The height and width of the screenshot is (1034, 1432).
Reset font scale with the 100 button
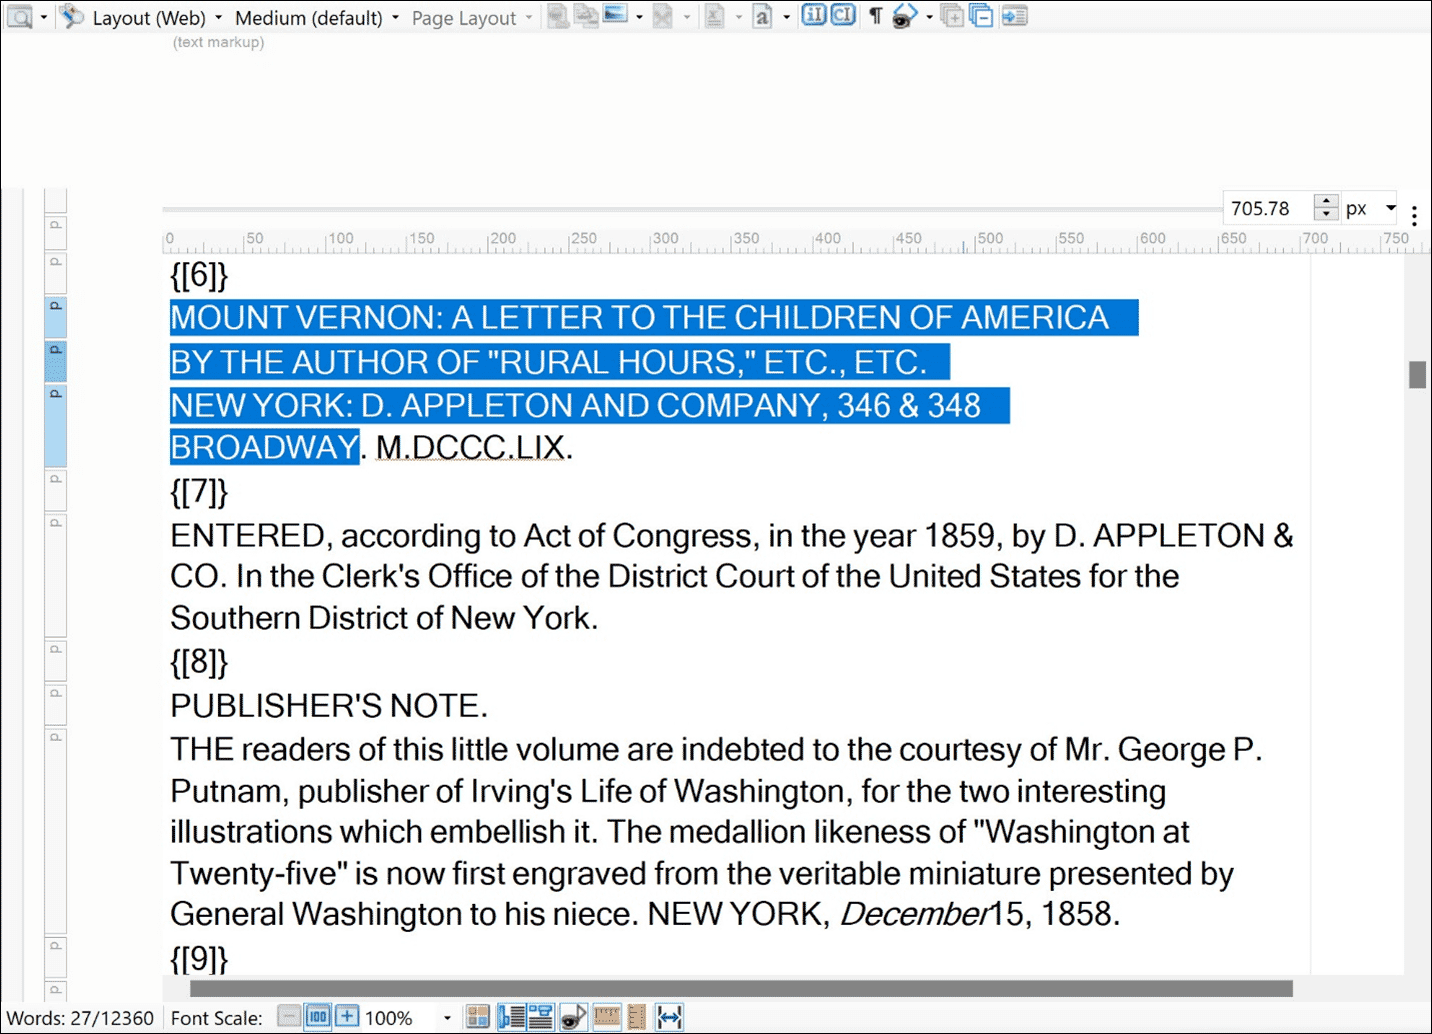[317, 1017]
